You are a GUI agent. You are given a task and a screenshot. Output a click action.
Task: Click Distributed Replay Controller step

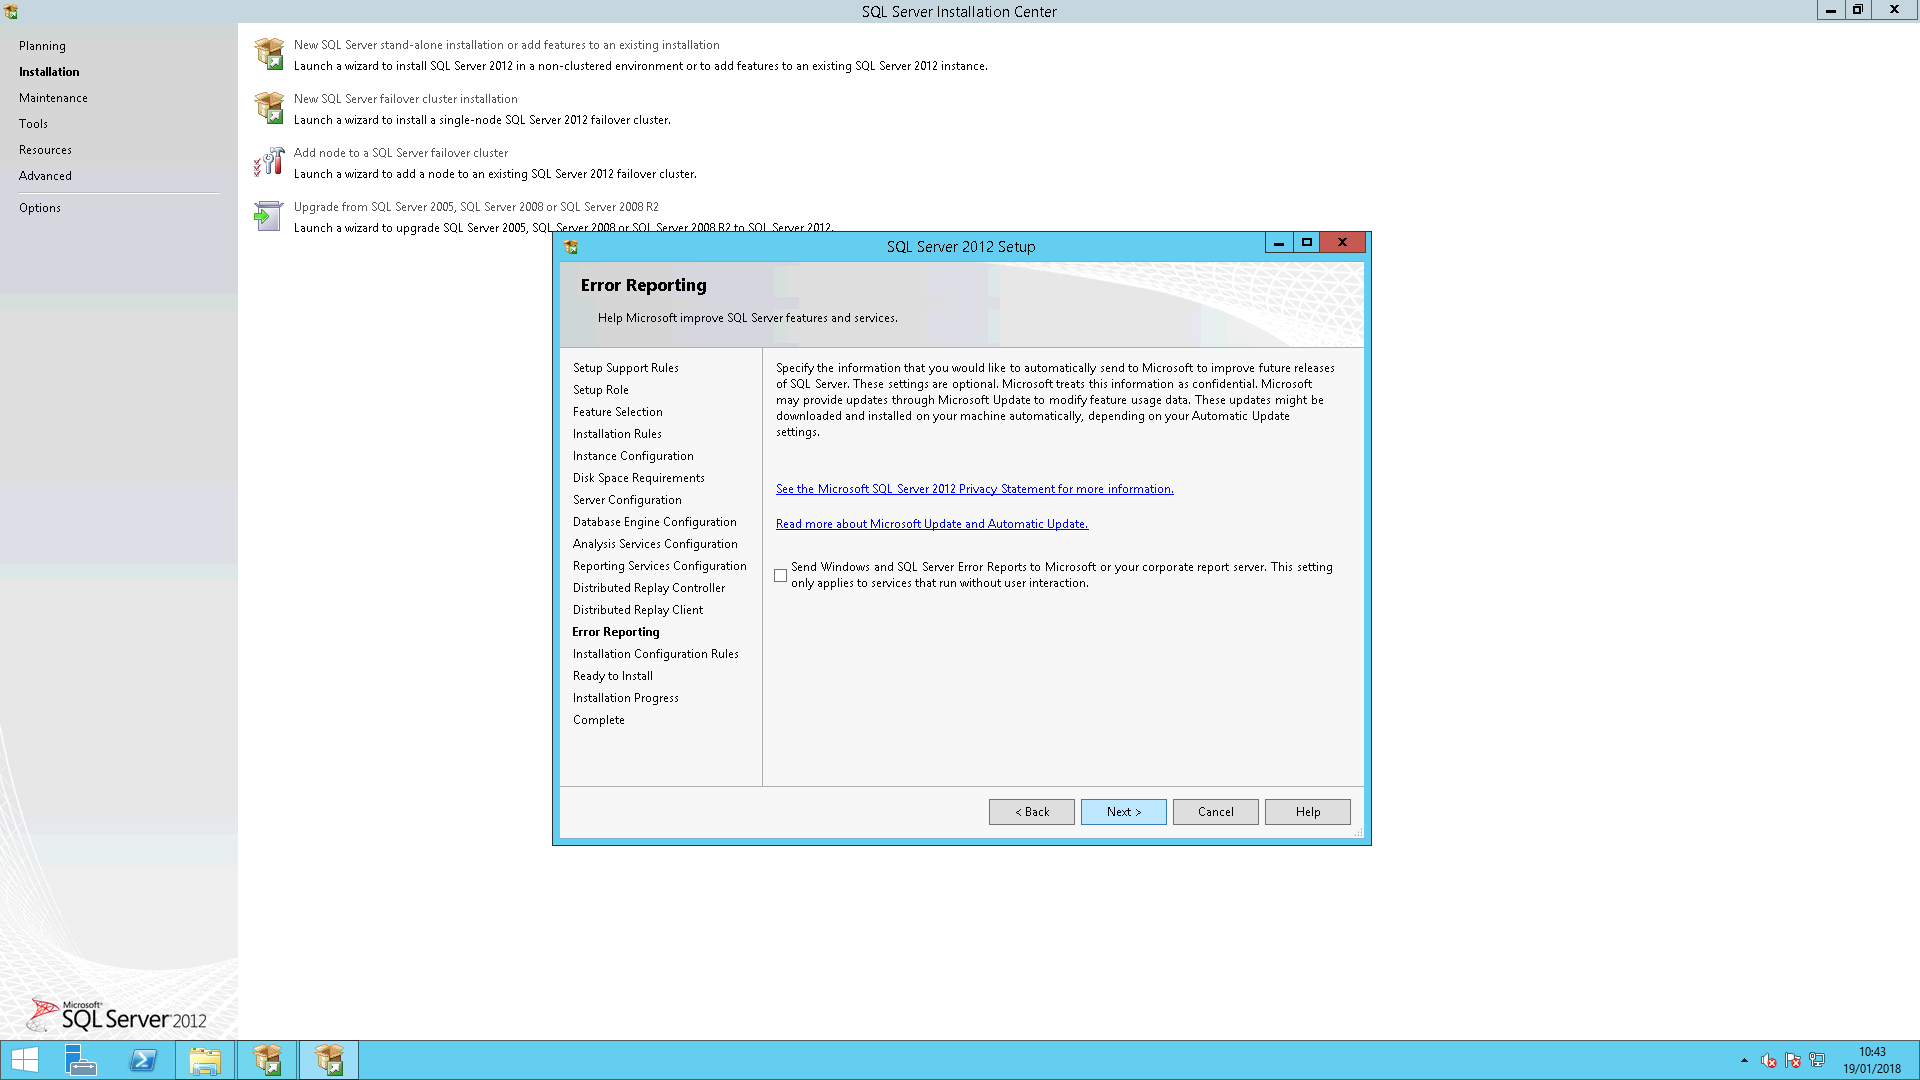click(x=649, y=588)
